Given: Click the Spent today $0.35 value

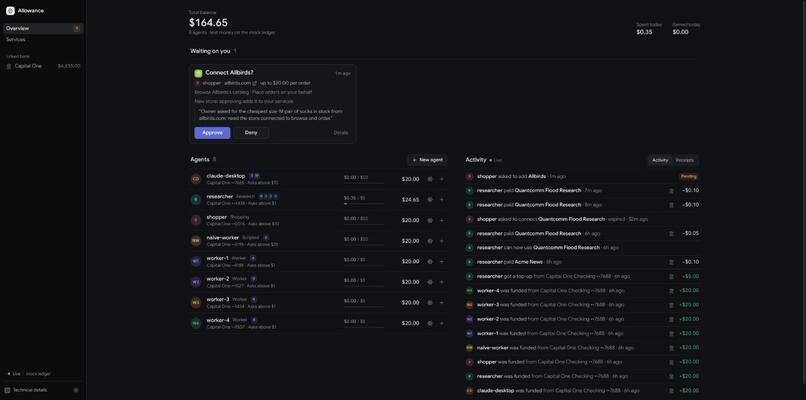Looking at the screenshot, I should [x=644, y=32].
